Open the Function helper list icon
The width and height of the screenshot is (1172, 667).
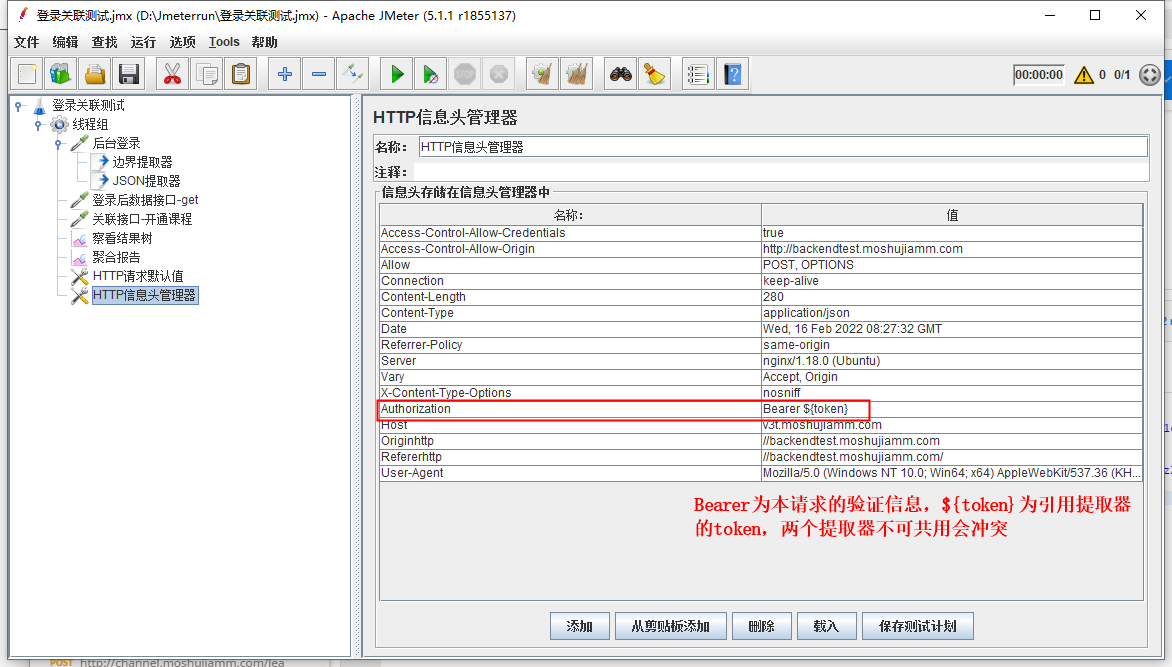click(698, 74)
